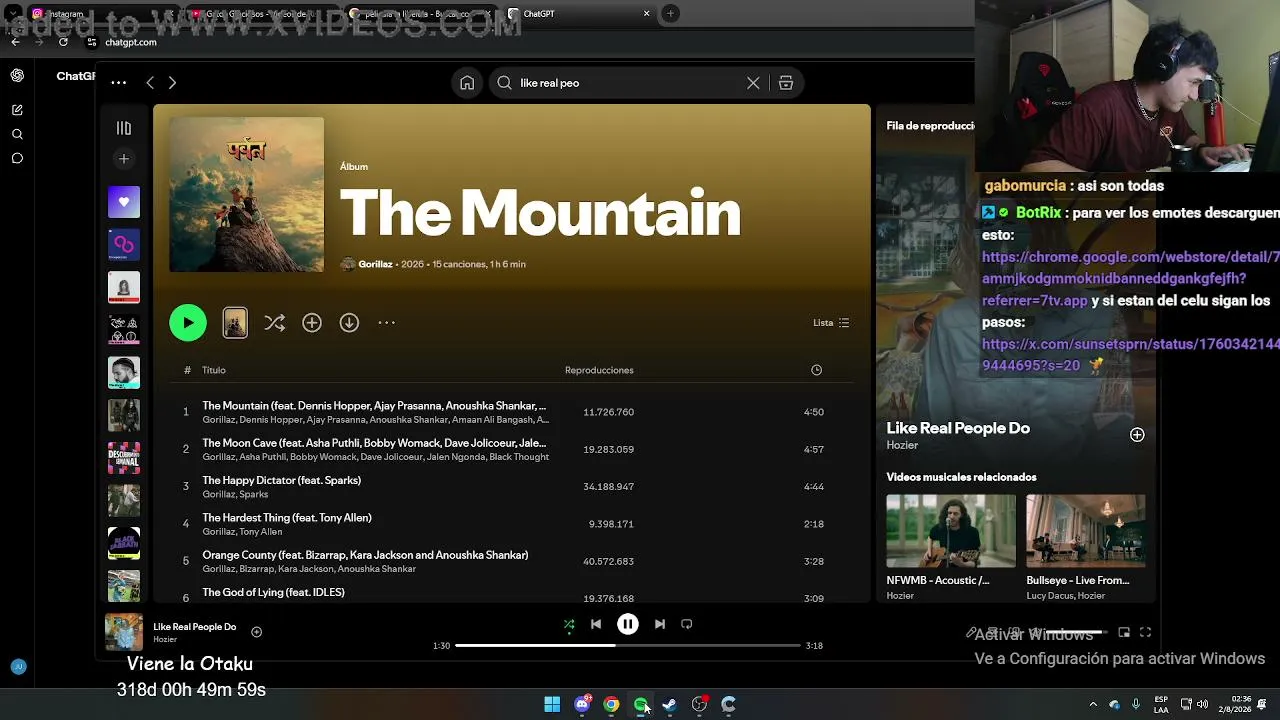Skip to the next track
Viewport: 1280px width, 720px height.
pyautogui.click(x=660, y=624)
